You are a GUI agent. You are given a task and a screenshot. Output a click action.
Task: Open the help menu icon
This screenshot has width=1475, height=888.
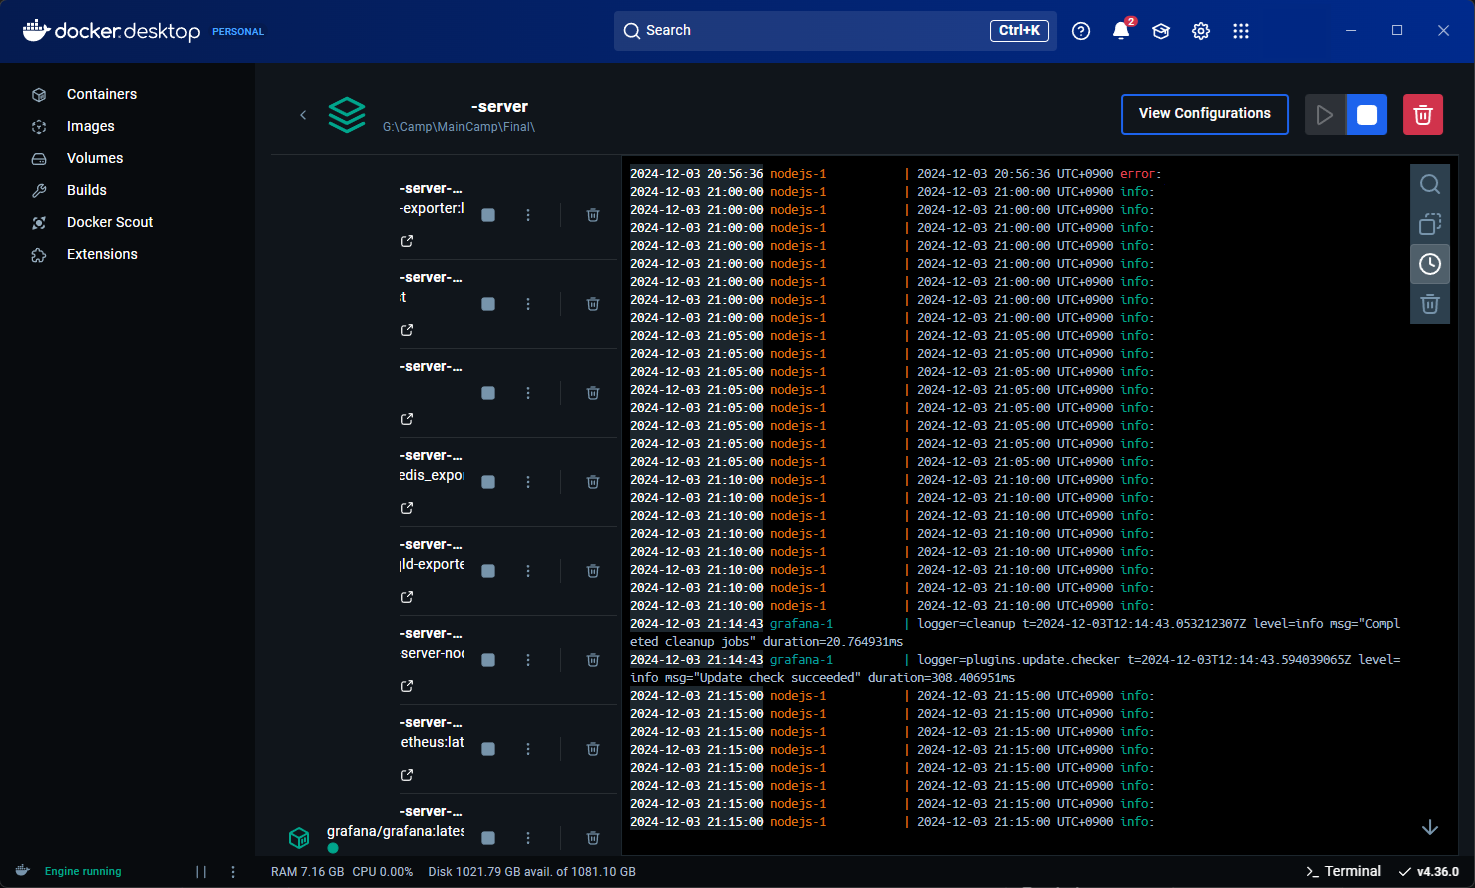tap(1081, 31)
